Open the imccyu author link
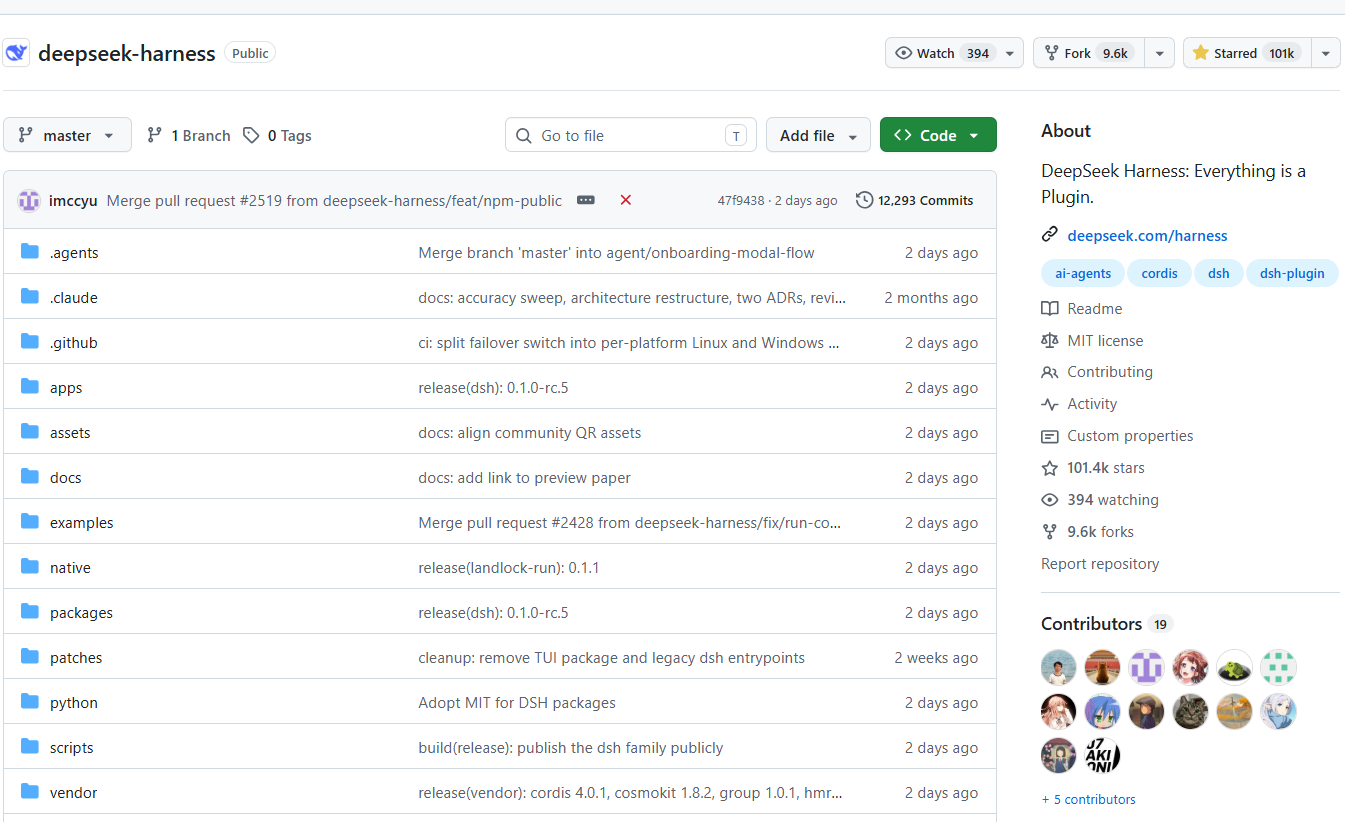This screenshot has height=823, width=1346. [73, 200]
